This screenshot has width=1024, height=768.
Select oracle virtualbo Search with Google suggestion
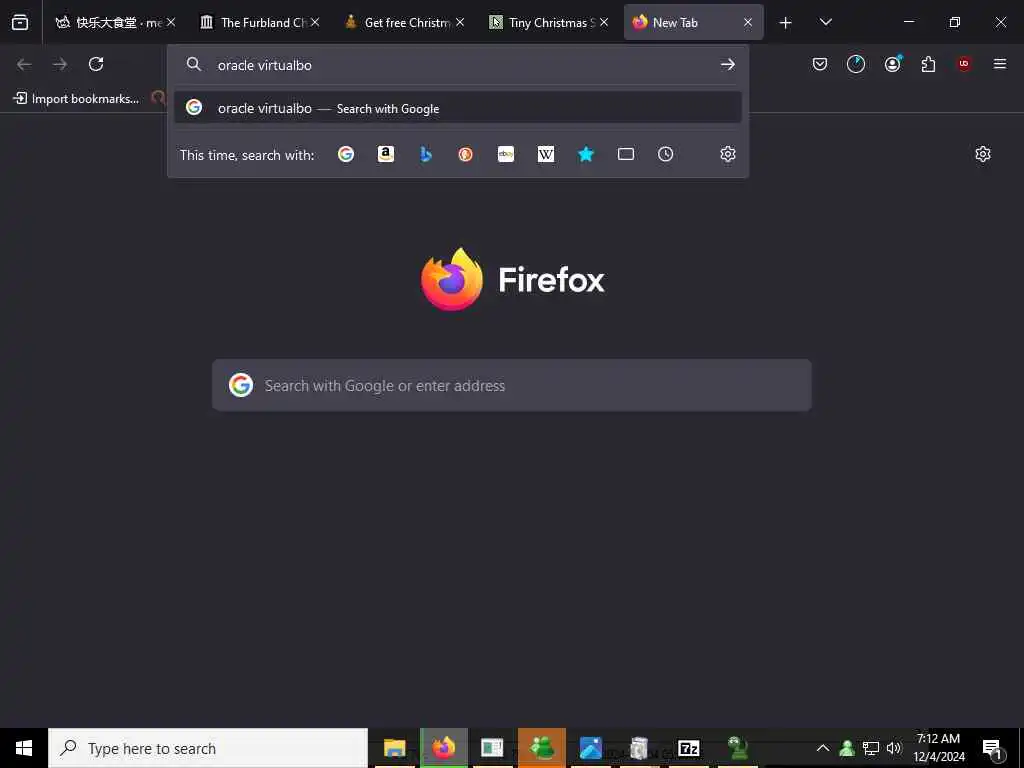click(458, 108)
